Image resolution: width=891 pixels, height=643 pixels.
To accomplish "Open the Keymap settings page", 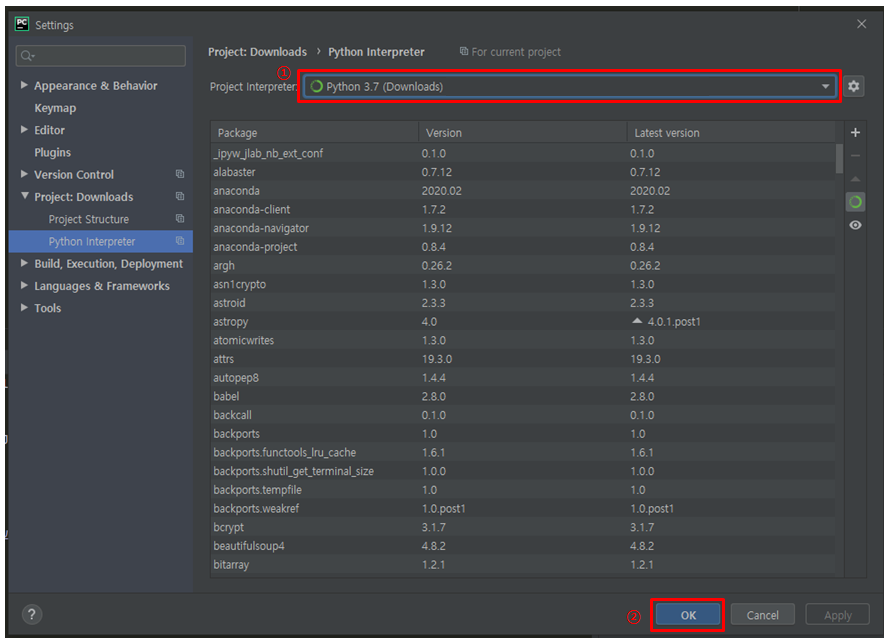I will tap(55, 108).
